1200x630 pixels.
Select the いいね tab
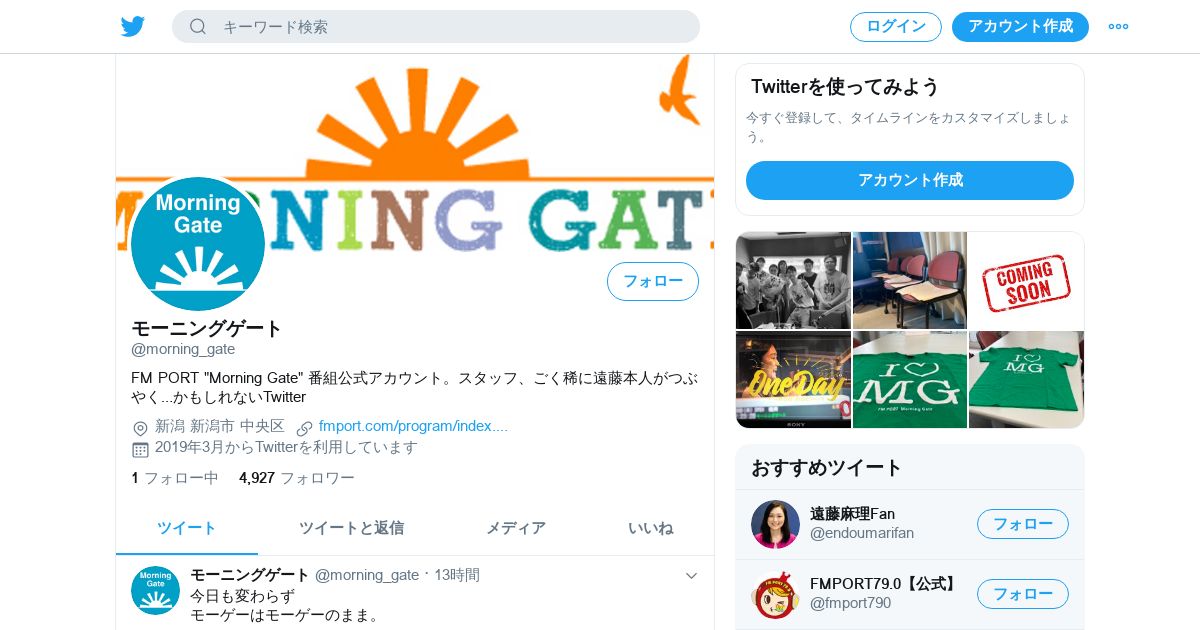coord(650,528)
